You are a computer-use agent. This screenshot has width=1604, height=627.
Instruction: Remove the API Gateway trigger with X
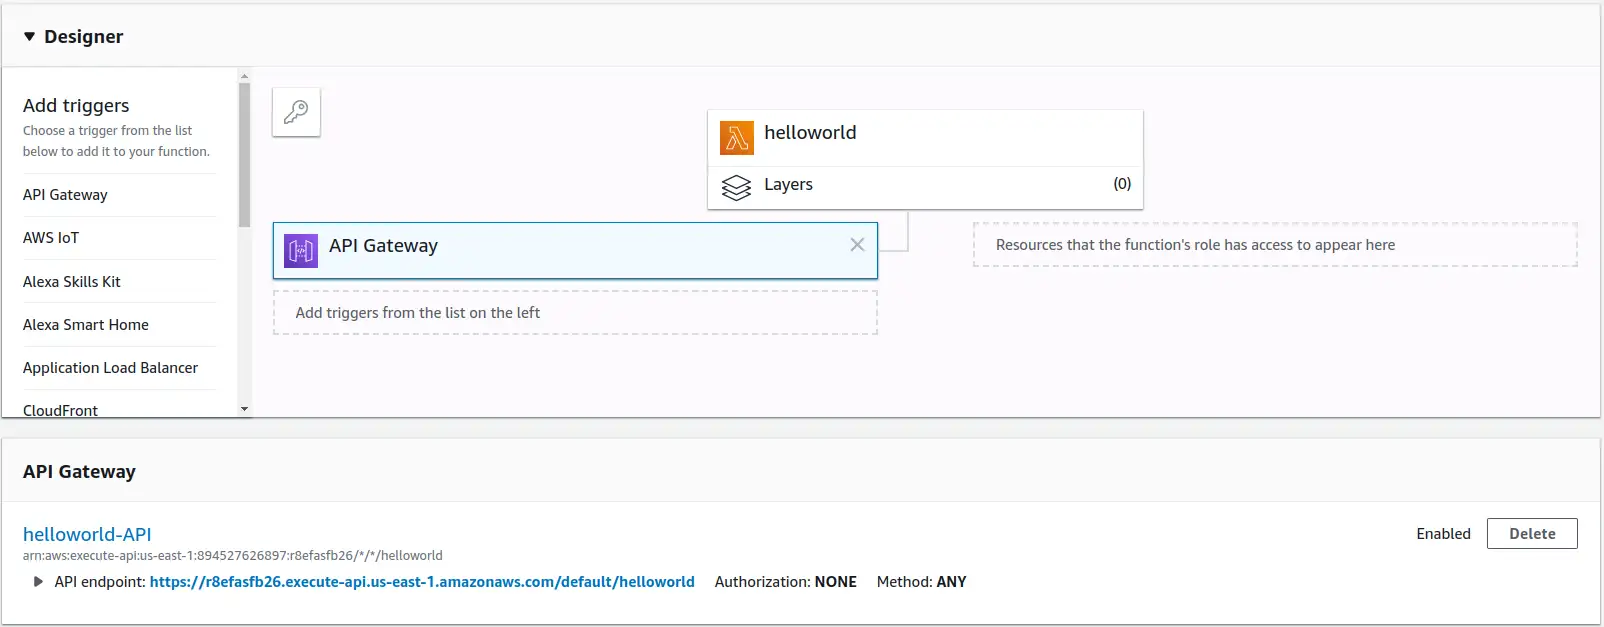[x=857, y=245]
